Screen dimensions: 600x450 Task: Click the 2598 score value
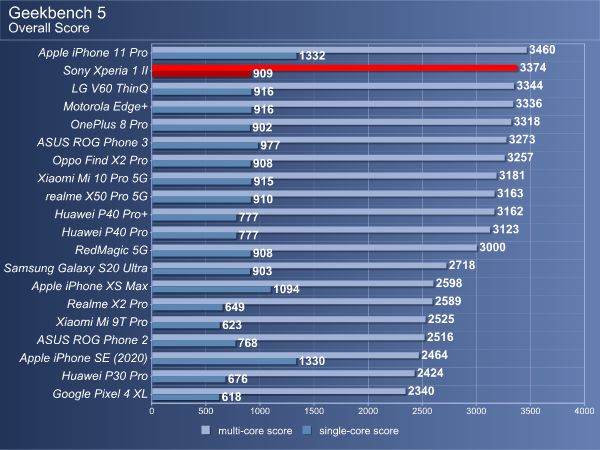(449, 284)
